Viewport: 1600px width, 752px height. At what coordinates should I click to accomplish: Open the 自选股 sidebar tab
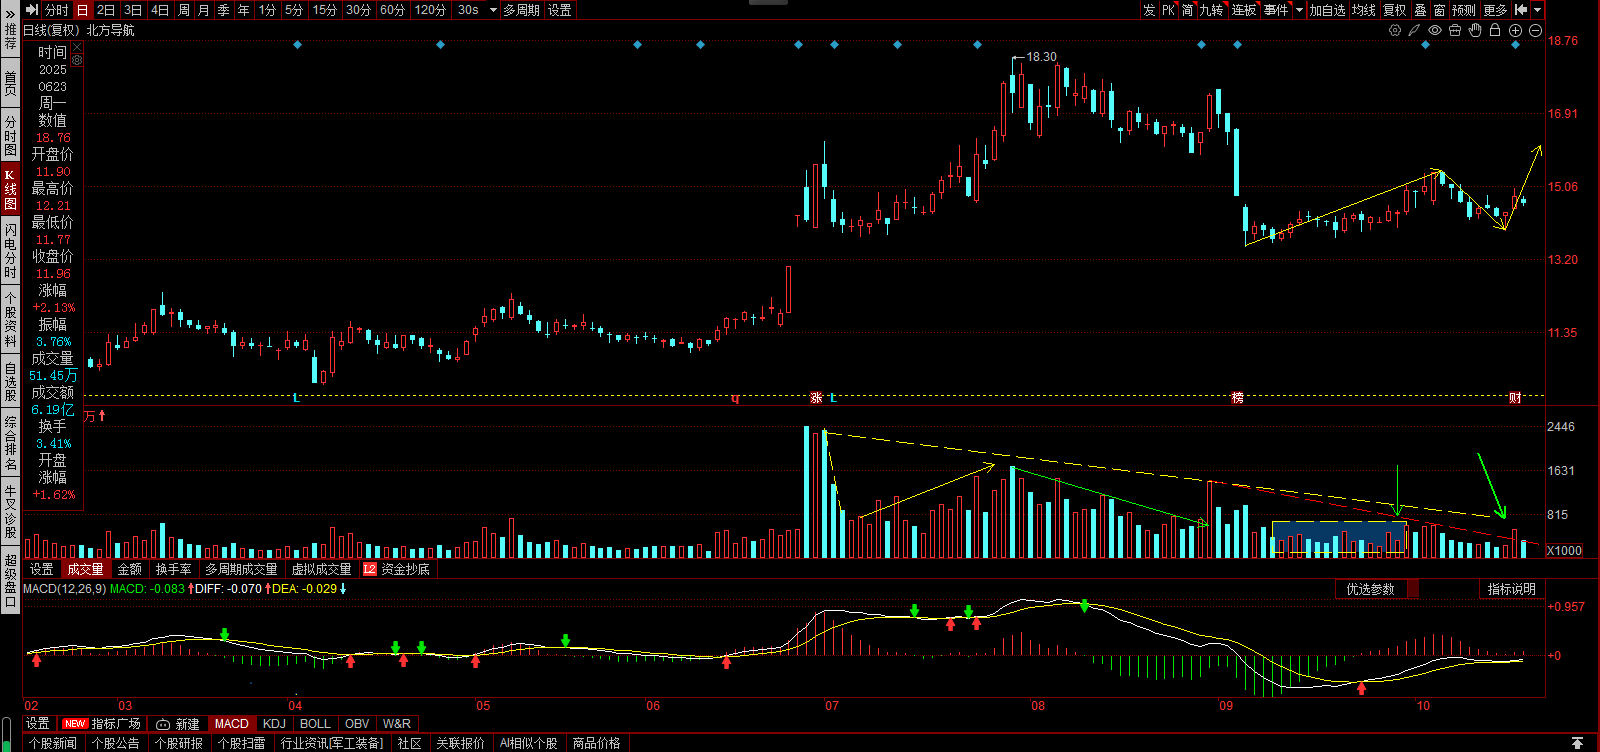(10, 382)
